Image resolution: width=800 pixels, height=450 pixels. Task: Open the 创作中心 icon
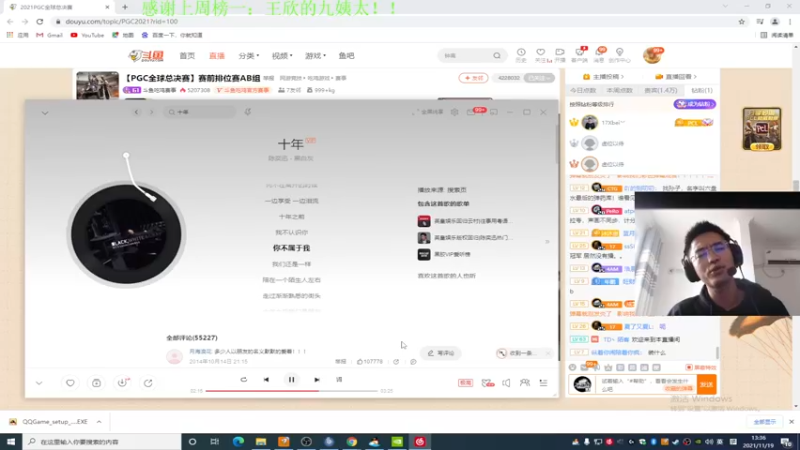click(619, 55)
